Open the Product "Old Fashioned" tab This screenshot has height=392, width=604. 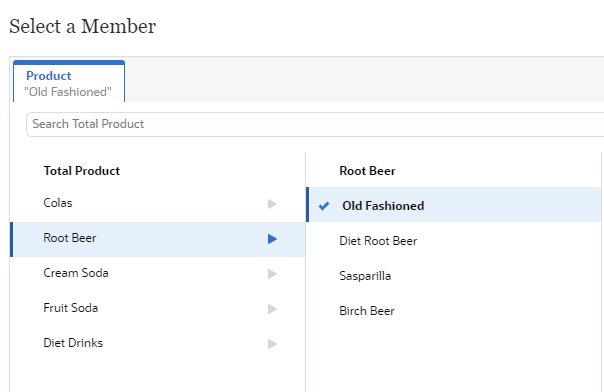(69, 82)
